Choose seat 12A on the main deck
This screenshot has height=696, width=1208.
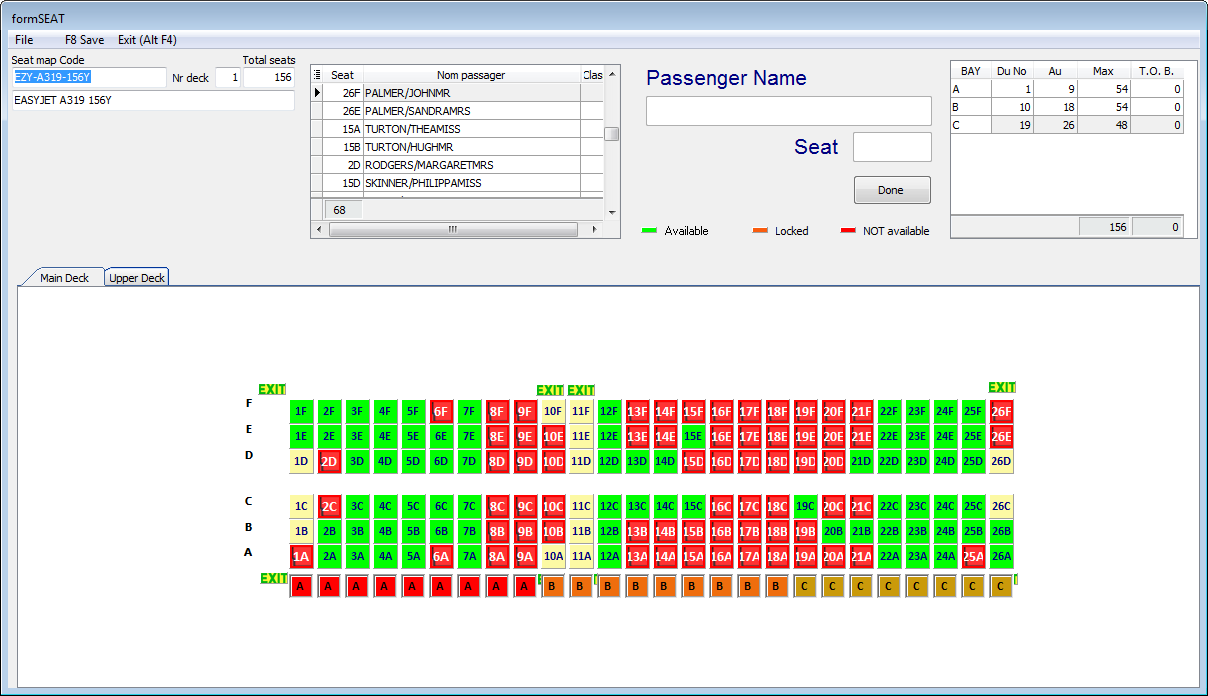point(609,557)
